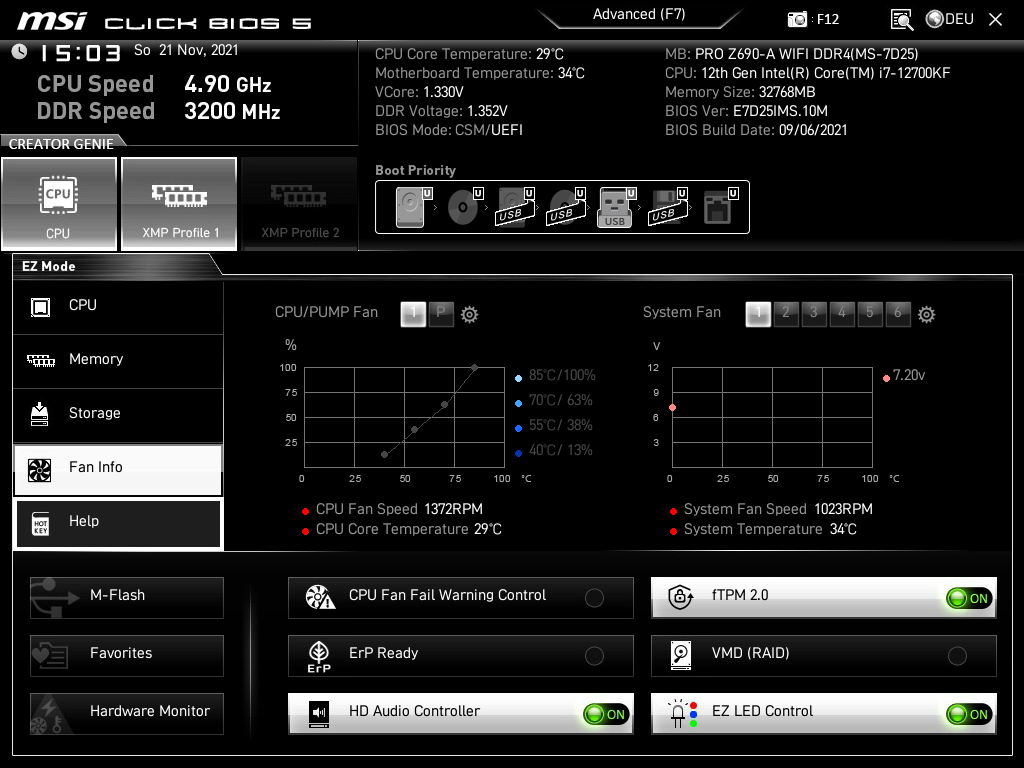The image size is (1024, 768).
Task: Click the BIOS Ver E7D25IMS.10M value
Action: 780,111
